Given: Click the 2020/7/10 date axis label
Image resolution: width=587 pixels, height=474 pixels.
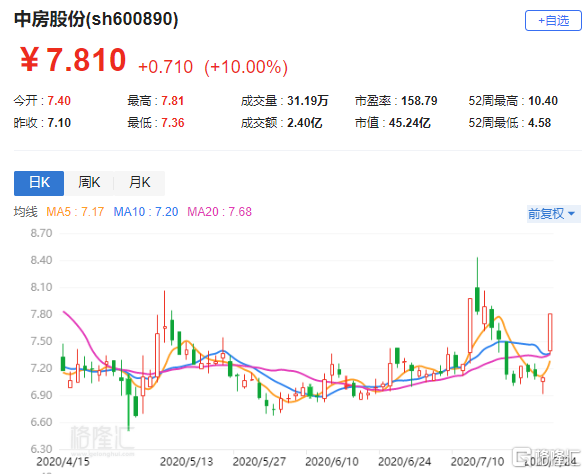Looking at the screenshot, I should (477, 462).
